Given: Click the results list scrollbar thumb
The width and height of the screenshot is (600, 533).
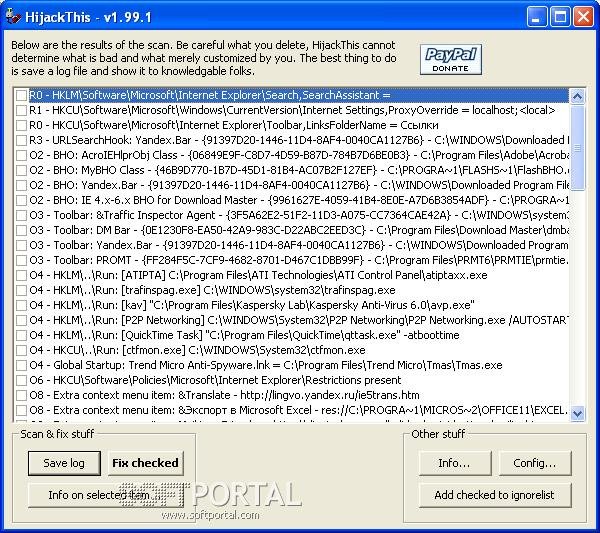Looking at the screenshot, I should tap(577, 147).
